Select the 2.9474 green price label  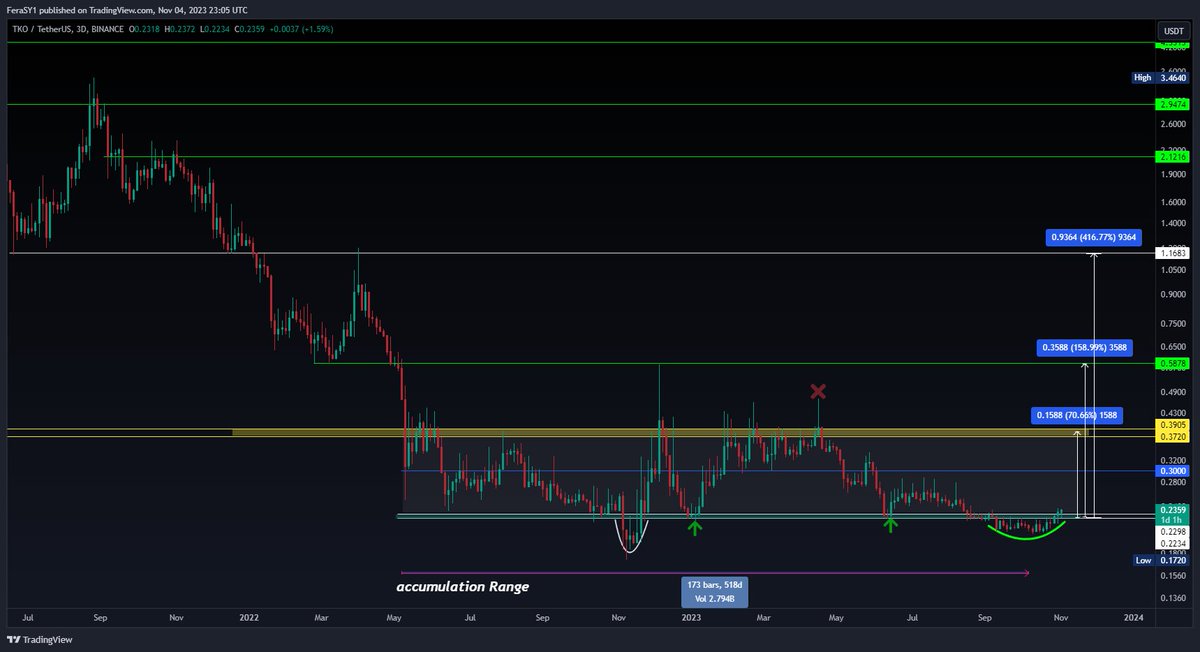pos(1172,104)
